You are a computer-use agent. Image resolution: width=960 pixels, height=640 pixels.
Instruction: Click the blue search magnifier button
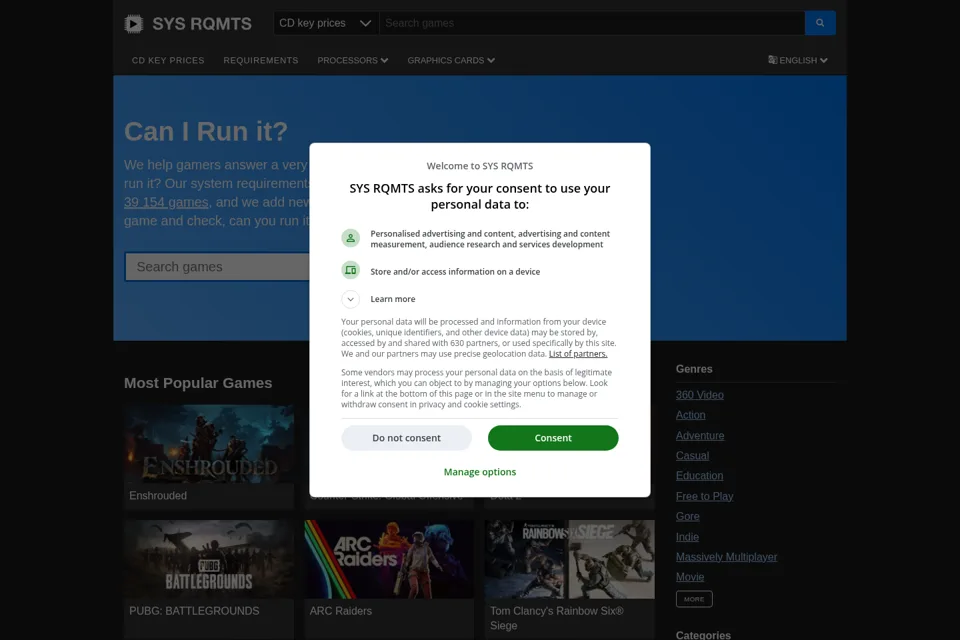820,23
